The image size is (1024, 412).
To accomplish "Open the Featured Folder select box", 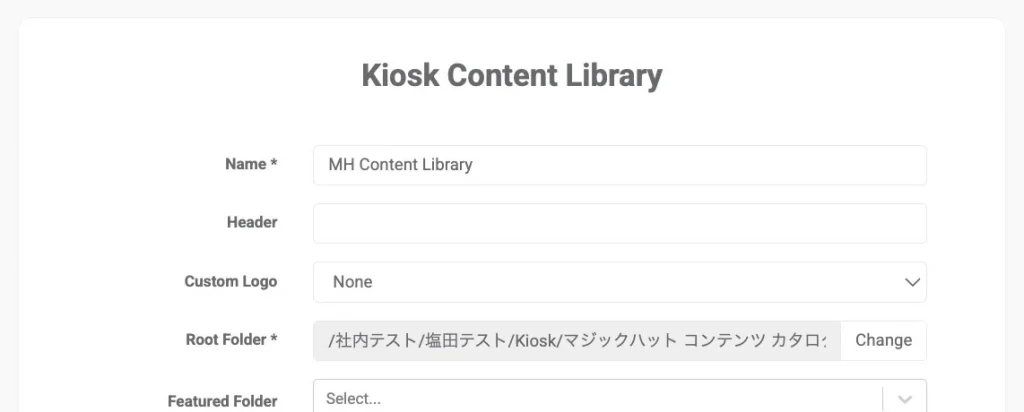I will [598, 398].
